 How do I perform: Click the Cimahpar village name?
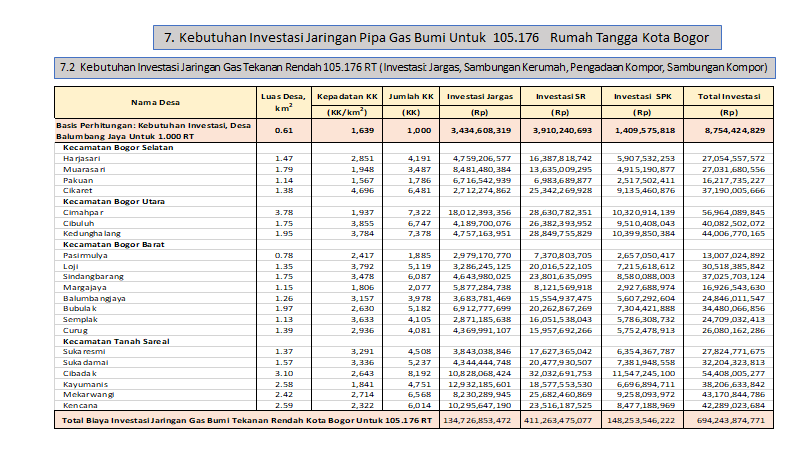coord(83,212)
